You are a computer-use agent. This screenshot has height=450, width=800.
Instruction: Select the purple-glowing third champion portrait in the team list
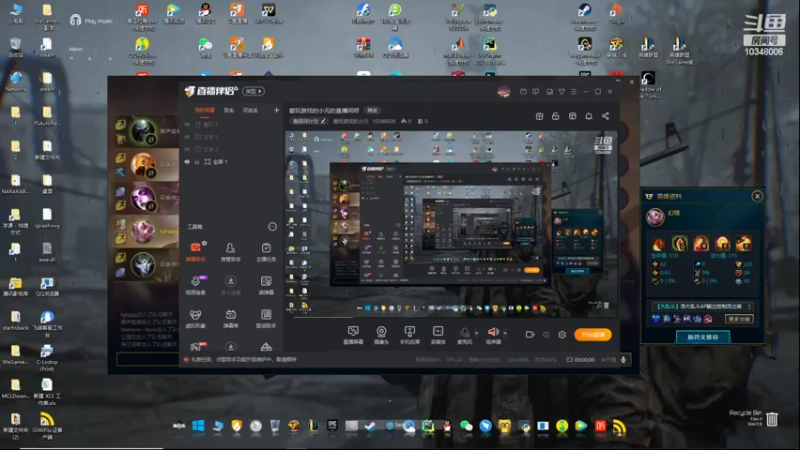(x=143, y=198)
